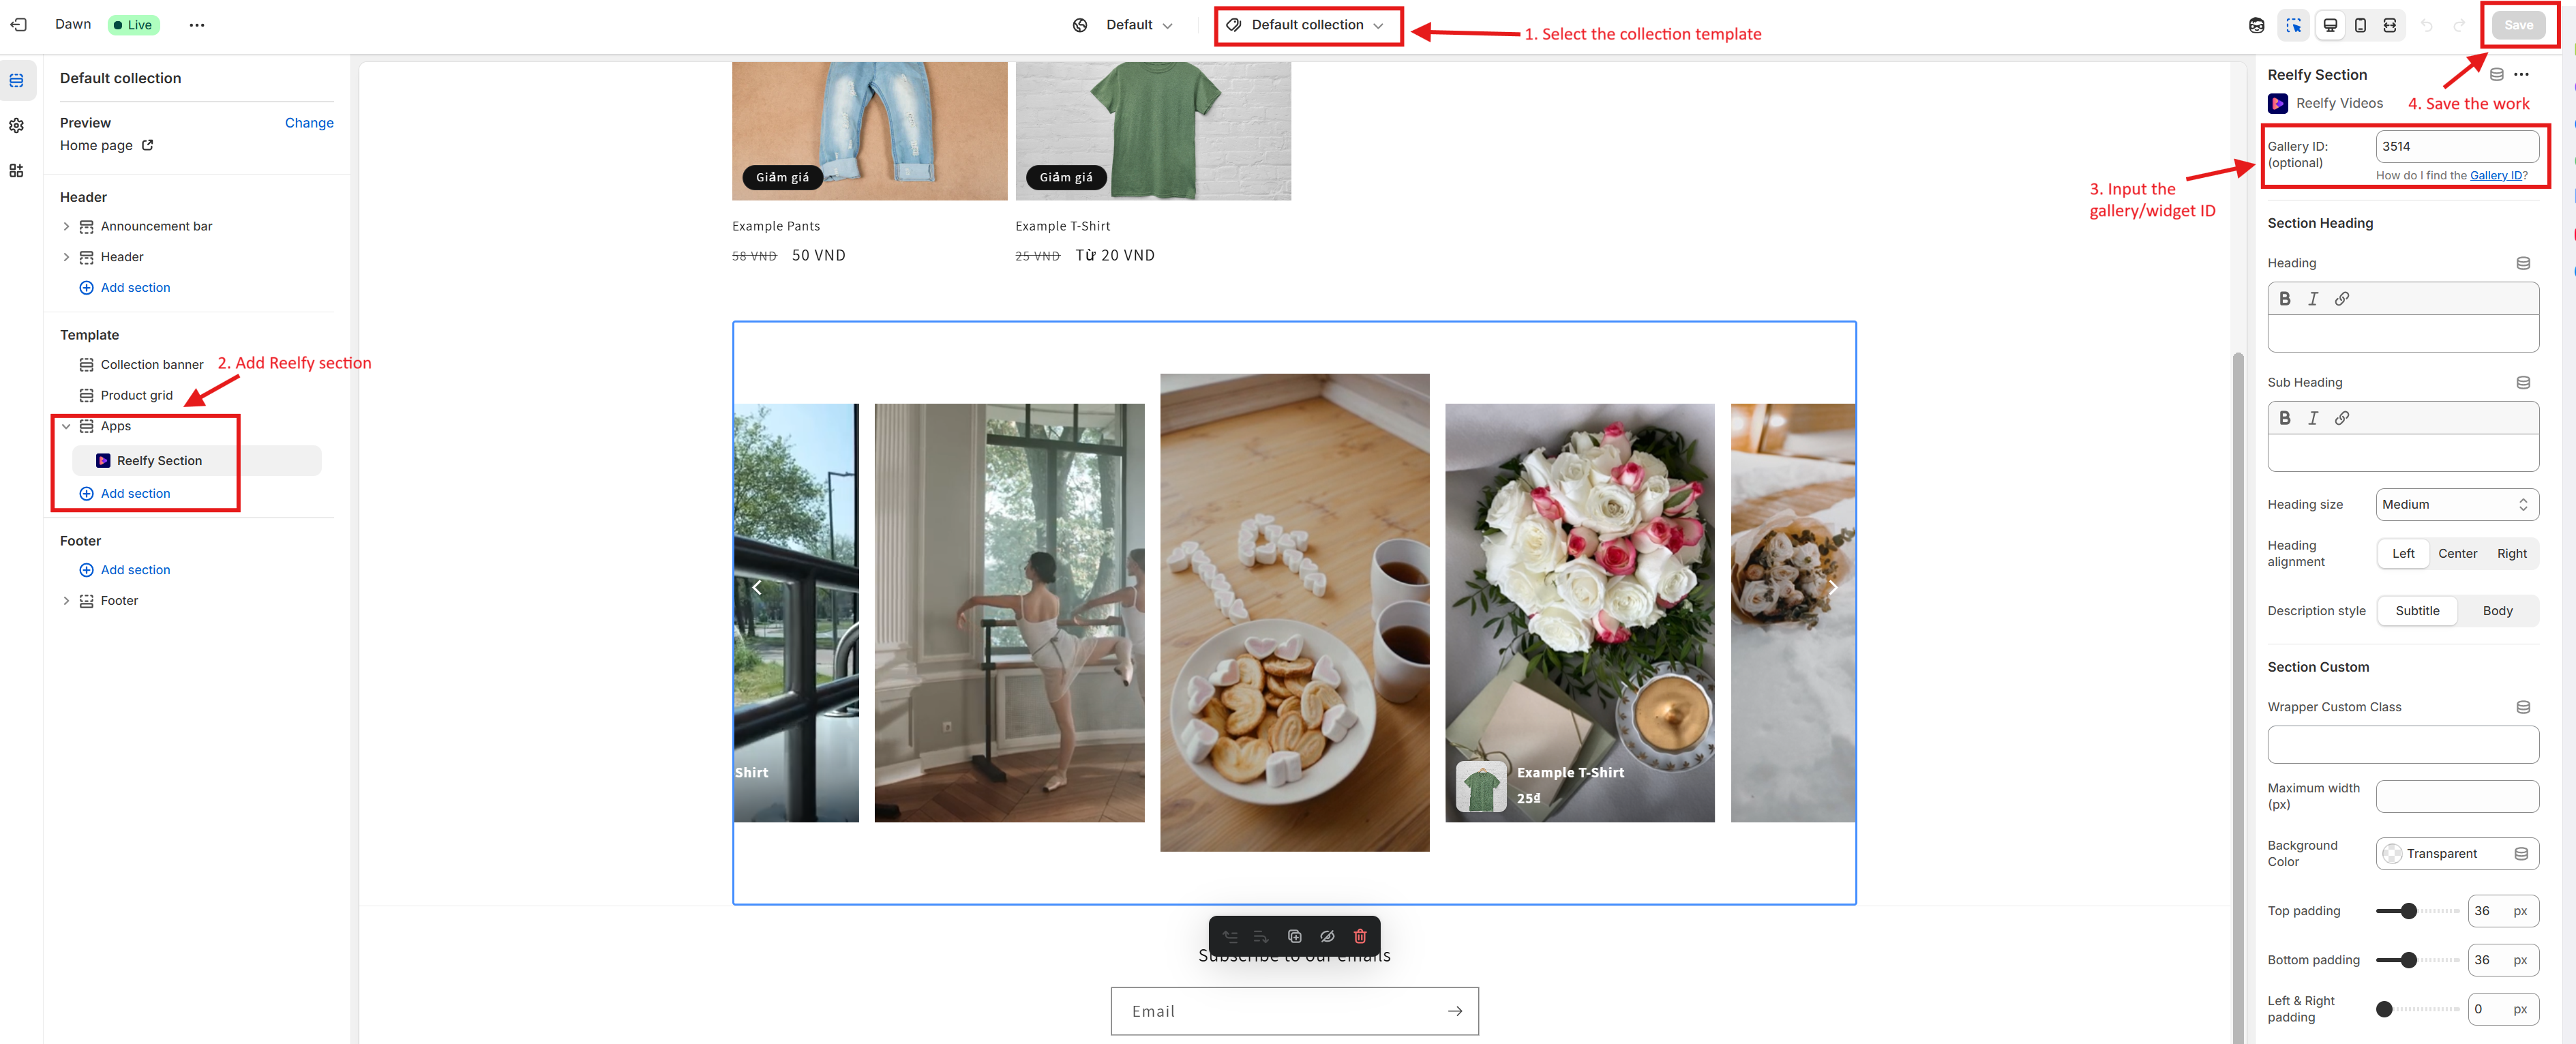Set heading alignment to Right
The width and height of the screenshot is (2576, 1044).
pyautogui.click(x=2511, y=554)
